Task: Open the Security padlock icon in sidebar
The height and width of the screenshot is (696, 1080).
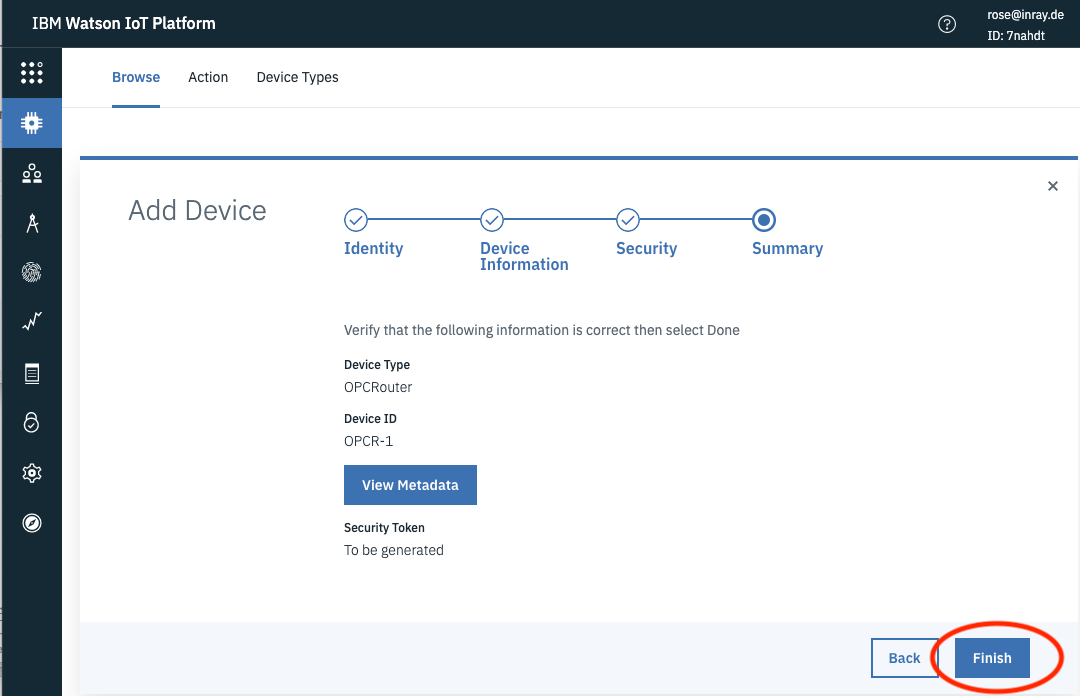Action: pyautogui.click(x=32, y=422)
